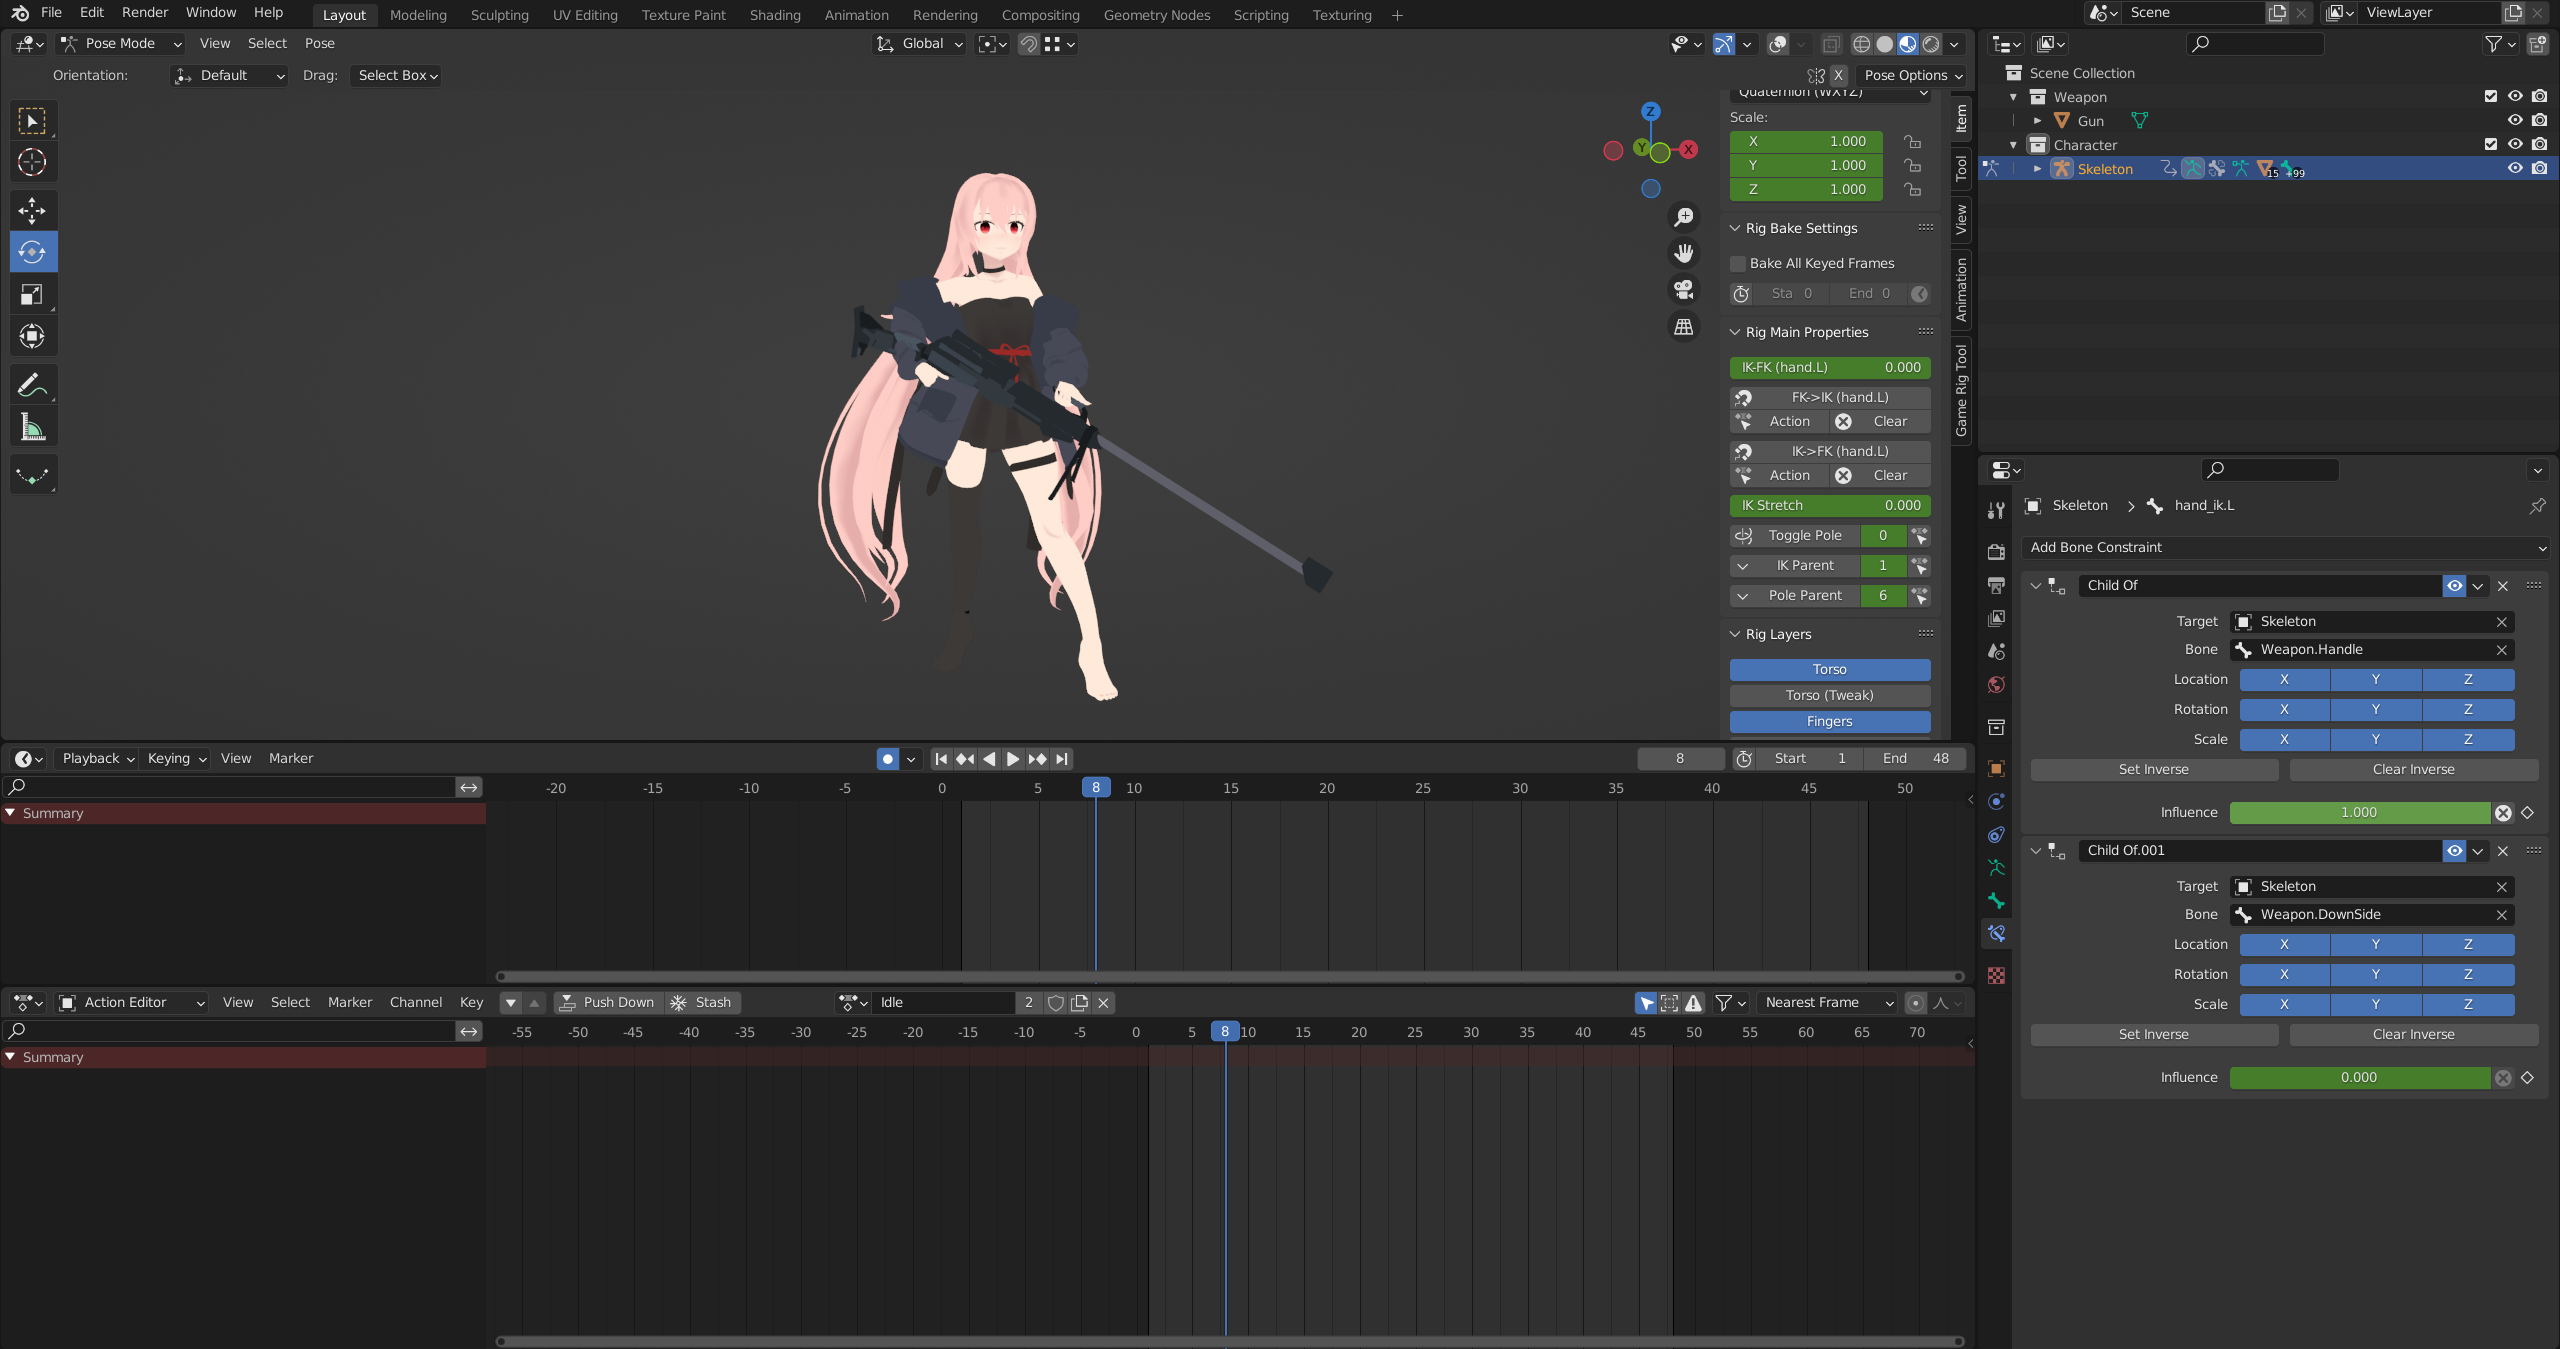Open Drag Select Box dropdown
2560x1349 pixels.
coord(397,76)
